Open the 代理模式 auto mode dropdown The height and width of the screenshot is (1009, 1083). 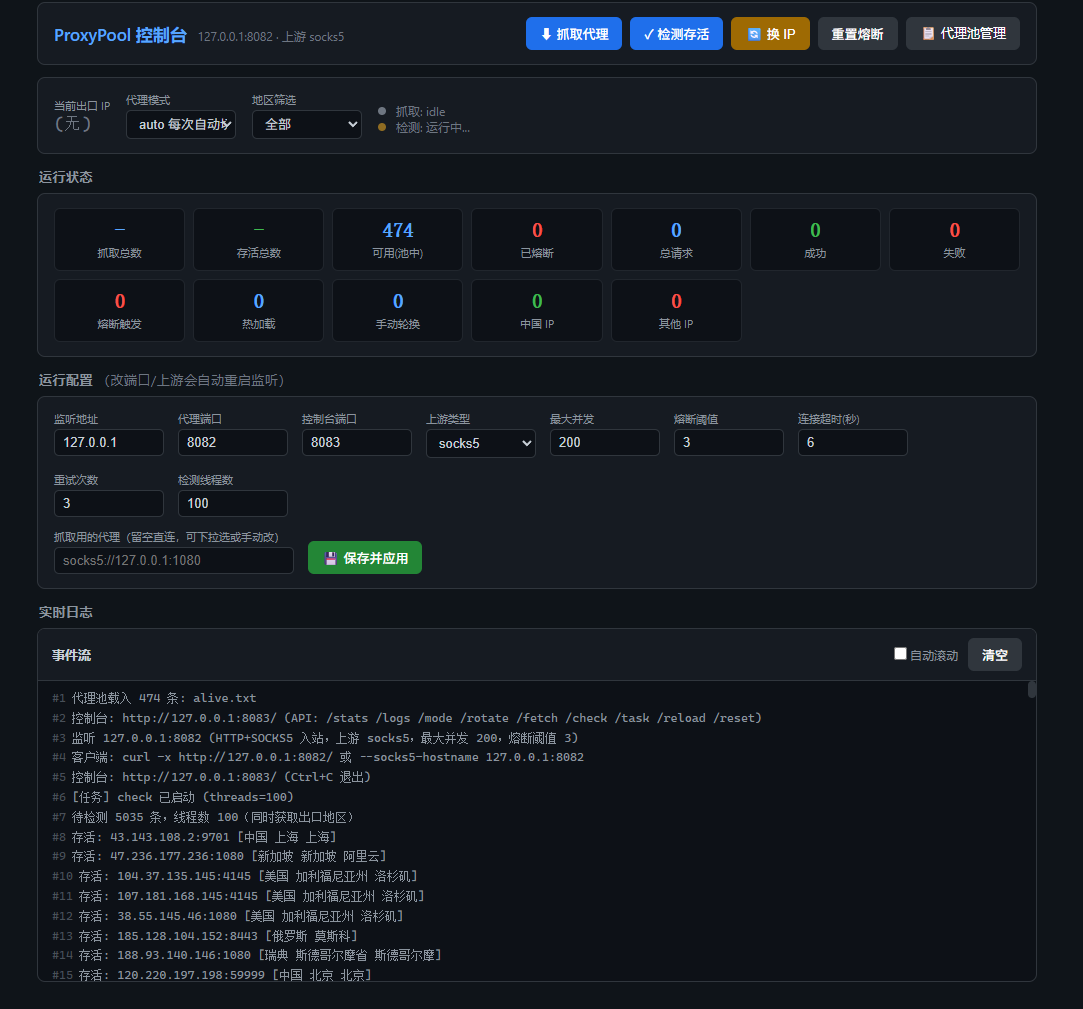point(181,124)
